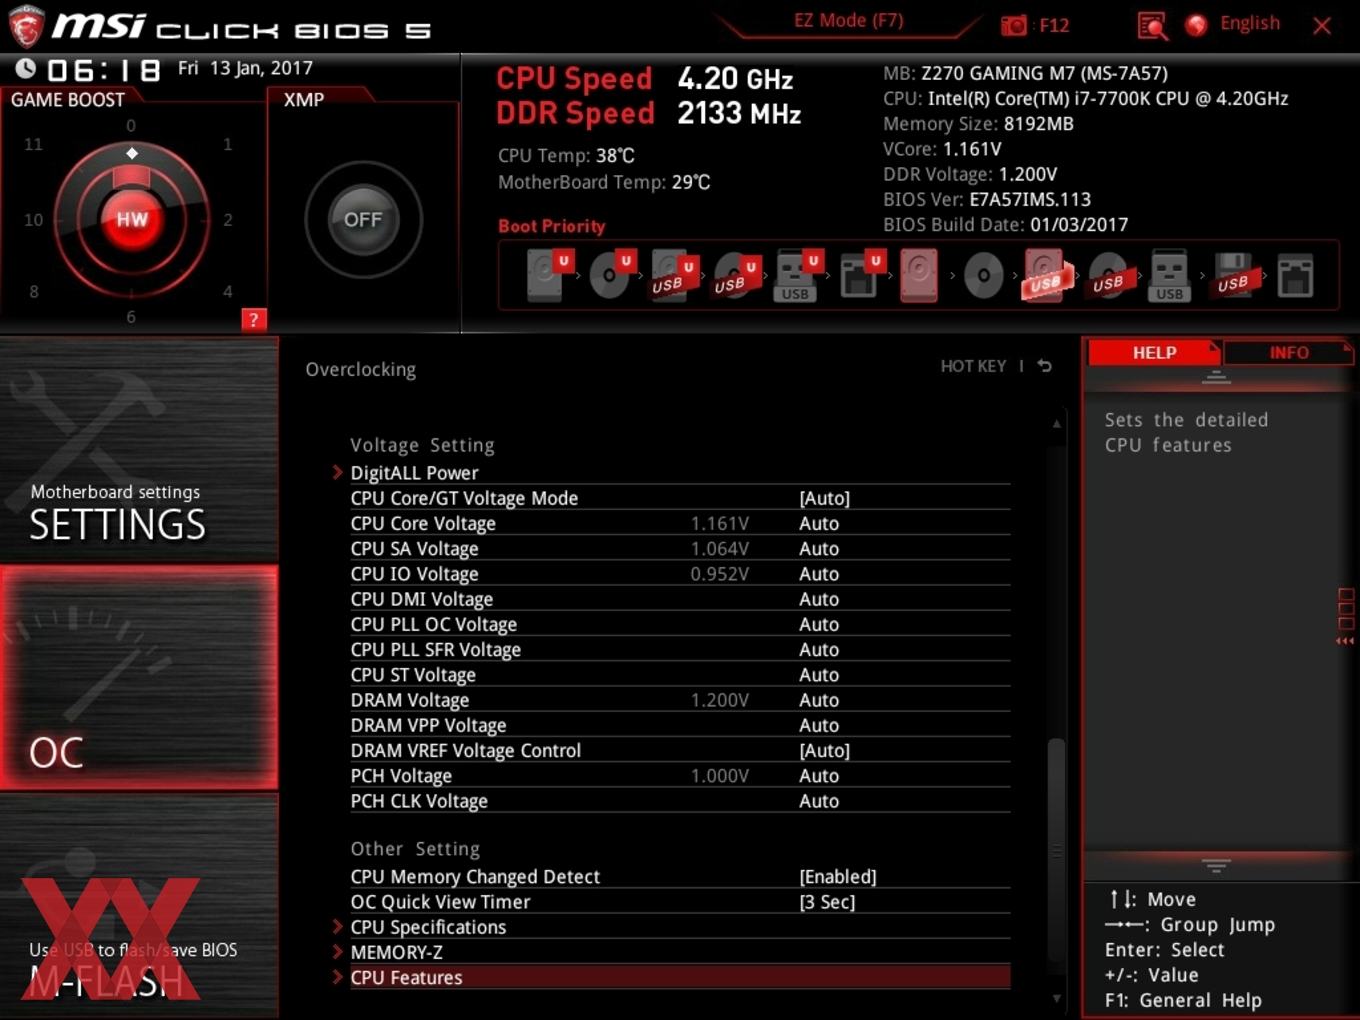Select UEFI network boot icon

pos(860,275)
